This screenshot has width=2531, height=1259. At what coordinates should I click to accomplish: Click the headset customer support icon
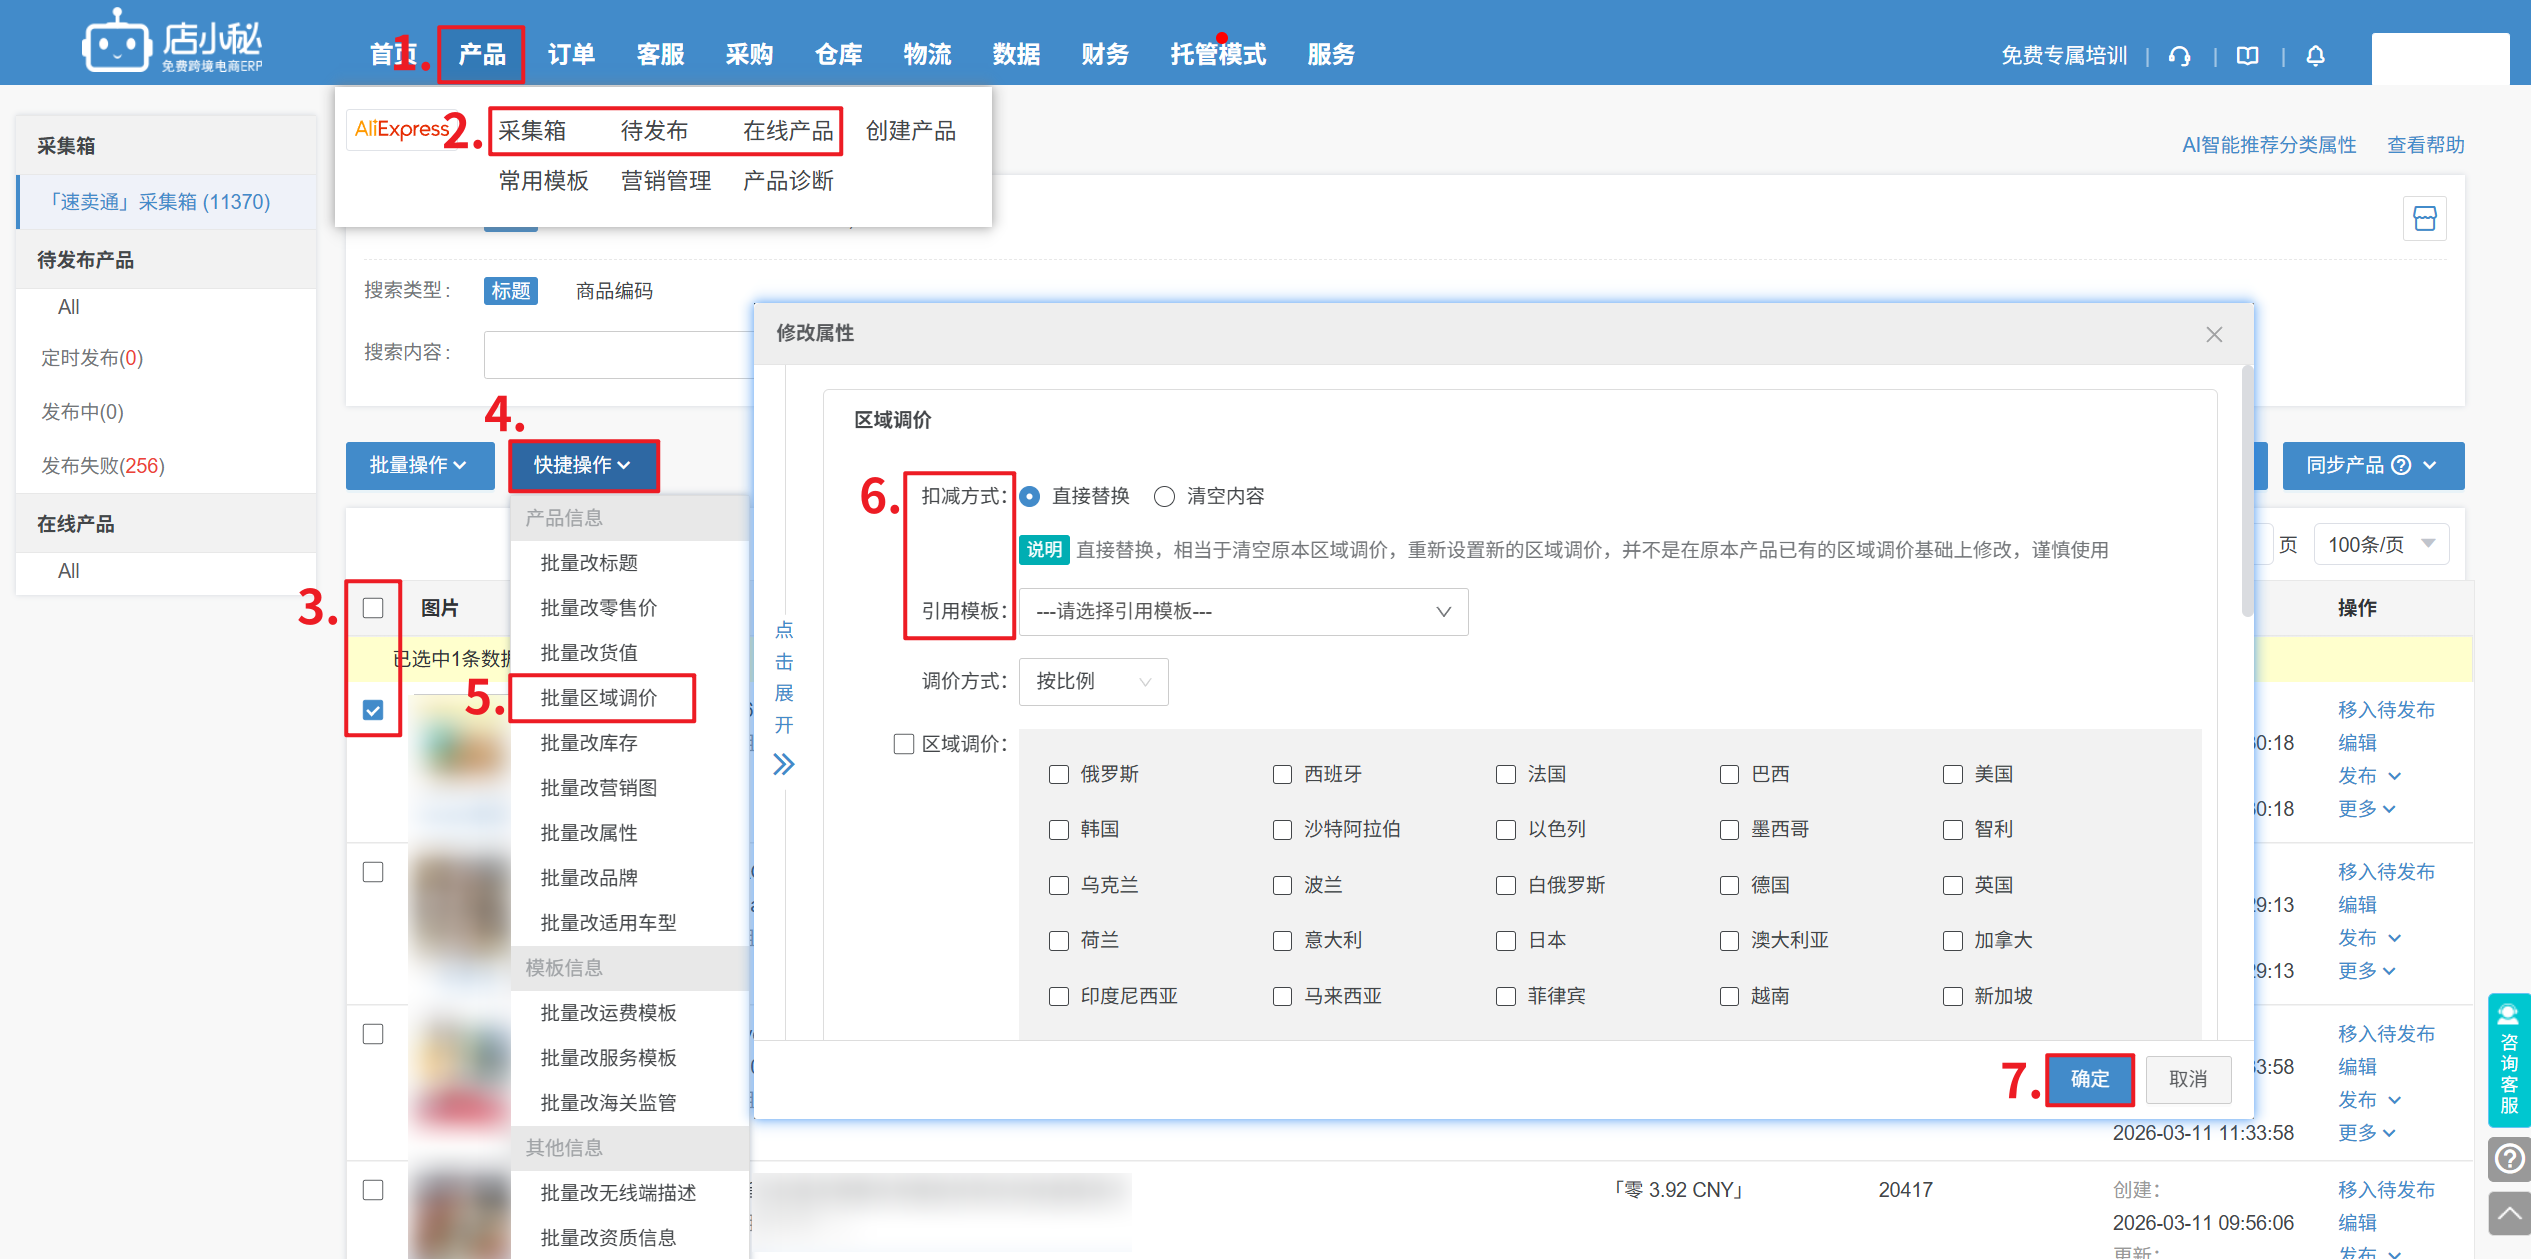(2179, 56)
